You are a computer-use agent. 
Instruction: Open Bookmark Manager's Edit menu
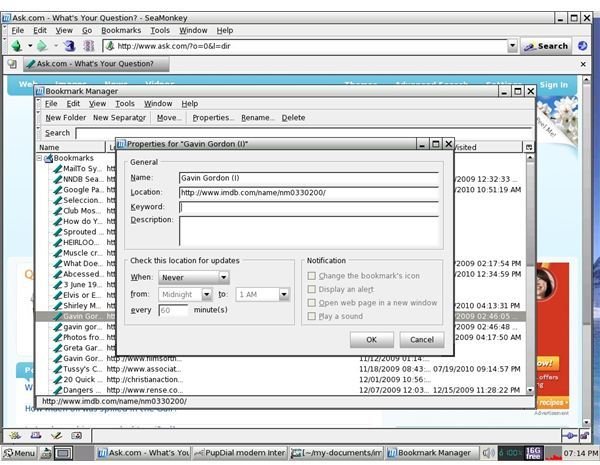[73, 104]
